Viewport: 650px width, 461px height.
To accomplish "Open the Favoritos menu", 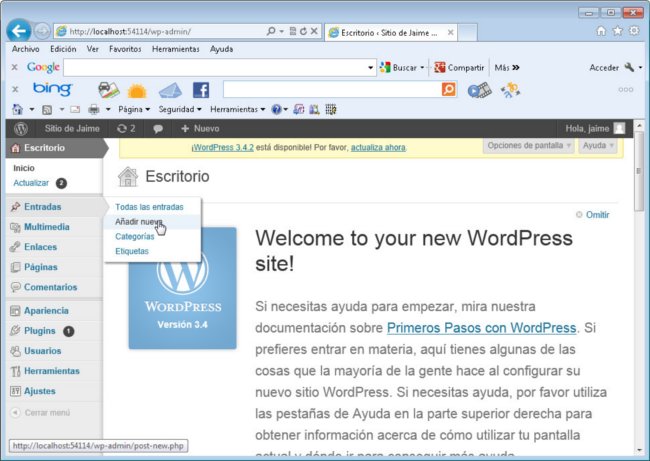I will [x=125, y=49].
